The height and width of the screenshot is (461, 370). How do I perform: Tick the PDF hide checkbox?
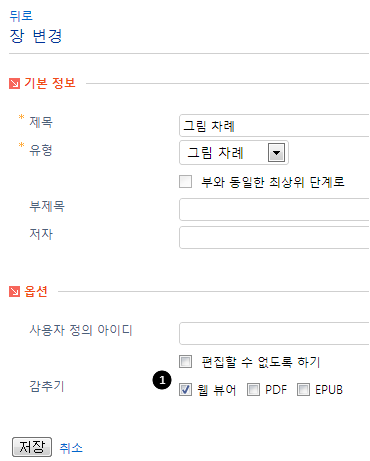coord(253,389)
